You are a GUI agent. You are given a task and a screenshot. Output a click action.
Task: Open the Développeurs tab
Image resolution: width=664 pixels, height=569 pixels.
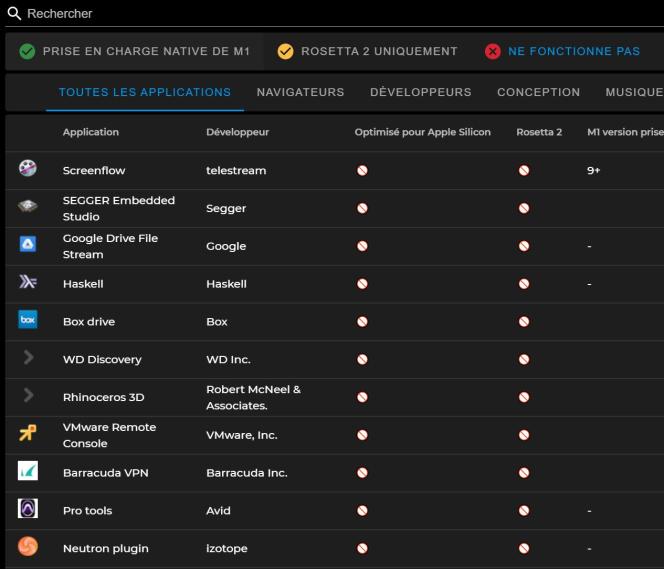420,92
